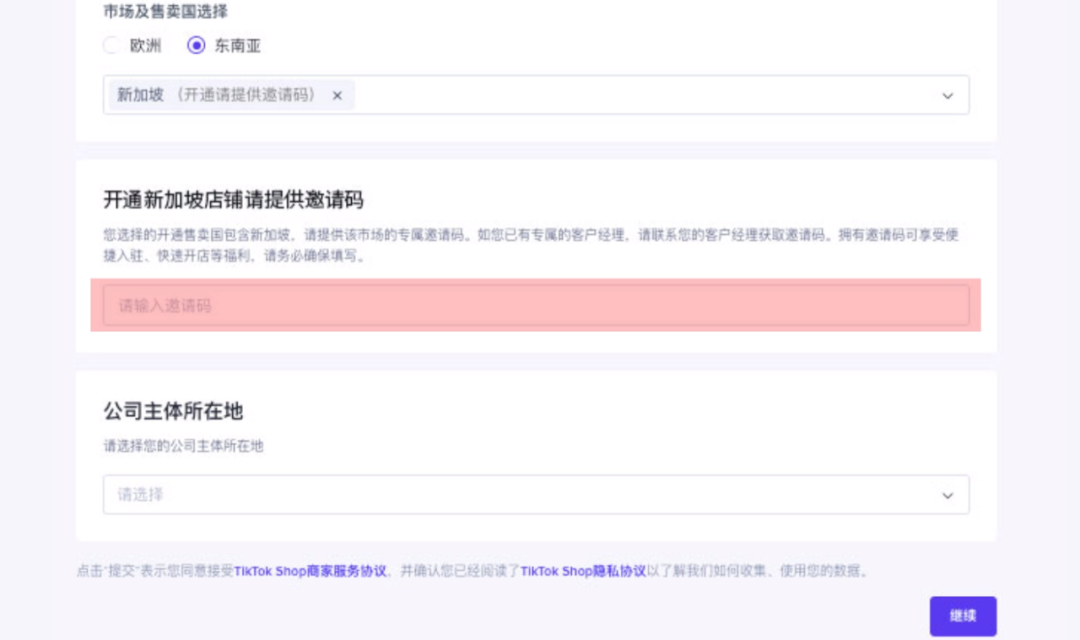The width and height of the screenshot is (1080, 640).
Task: Remove the 新加坡 tag using its × icon
Action: point(336,95)
